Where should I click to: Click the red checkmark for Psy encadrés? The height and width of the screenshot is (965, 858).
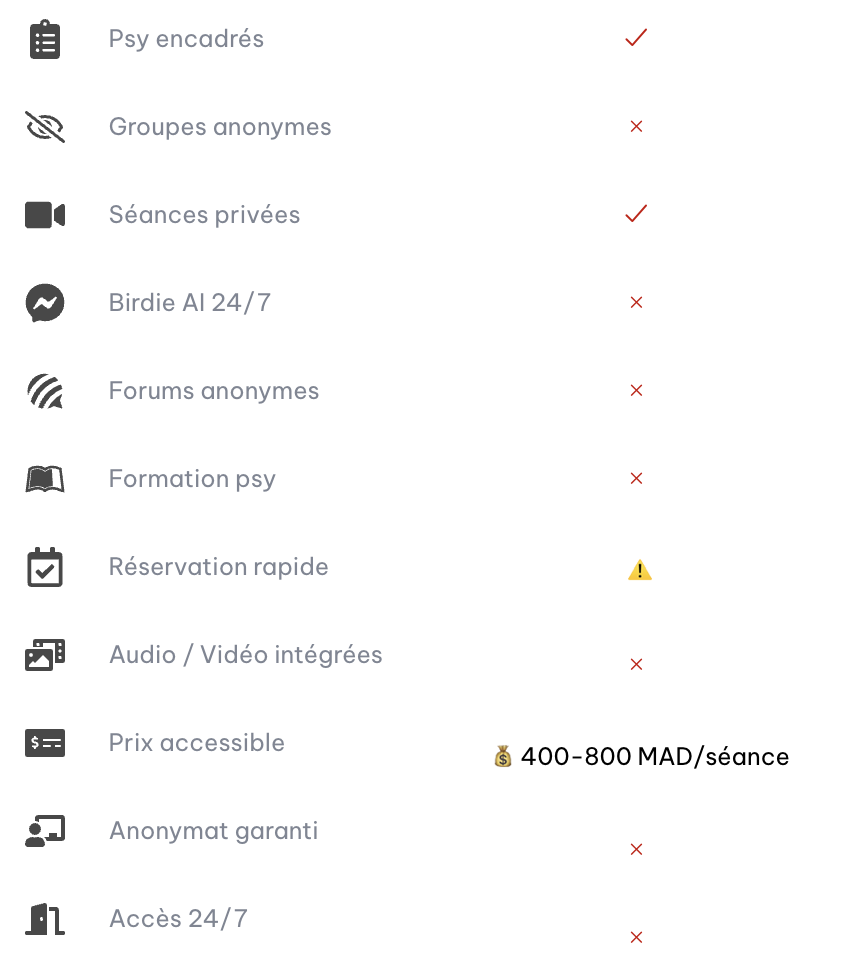coord(636,38)
